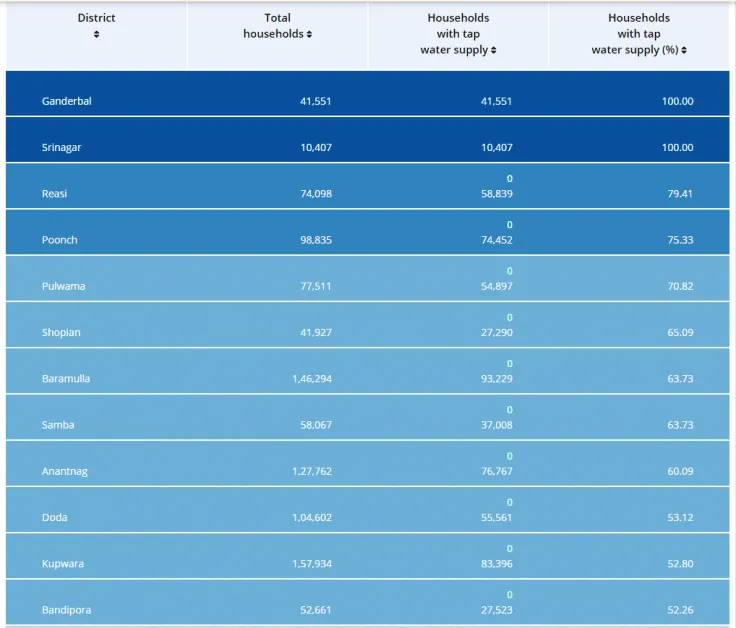Image resolution: width=736 pixels, height=628 pixels.
Task: Click Reasi percentage value 79.41
Action: pyautogui.click(x=678, y=193)
